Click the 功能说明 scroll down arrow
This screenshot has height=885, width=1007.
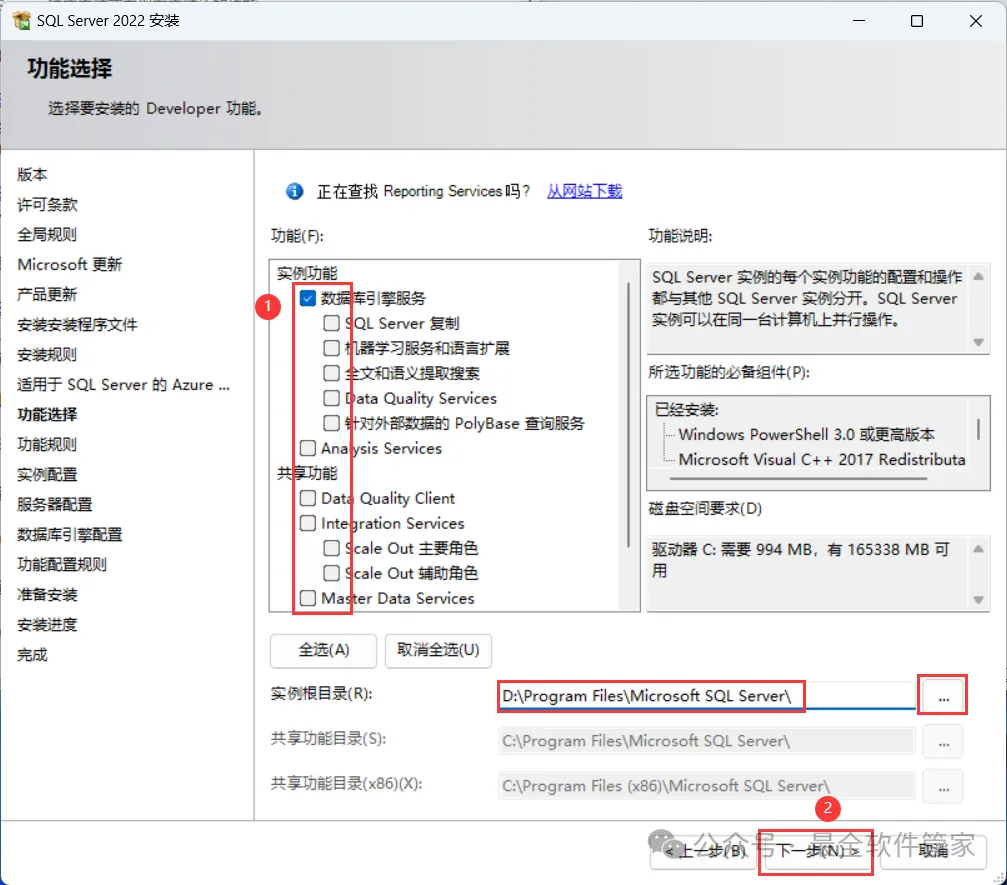(x=979, y=342)
